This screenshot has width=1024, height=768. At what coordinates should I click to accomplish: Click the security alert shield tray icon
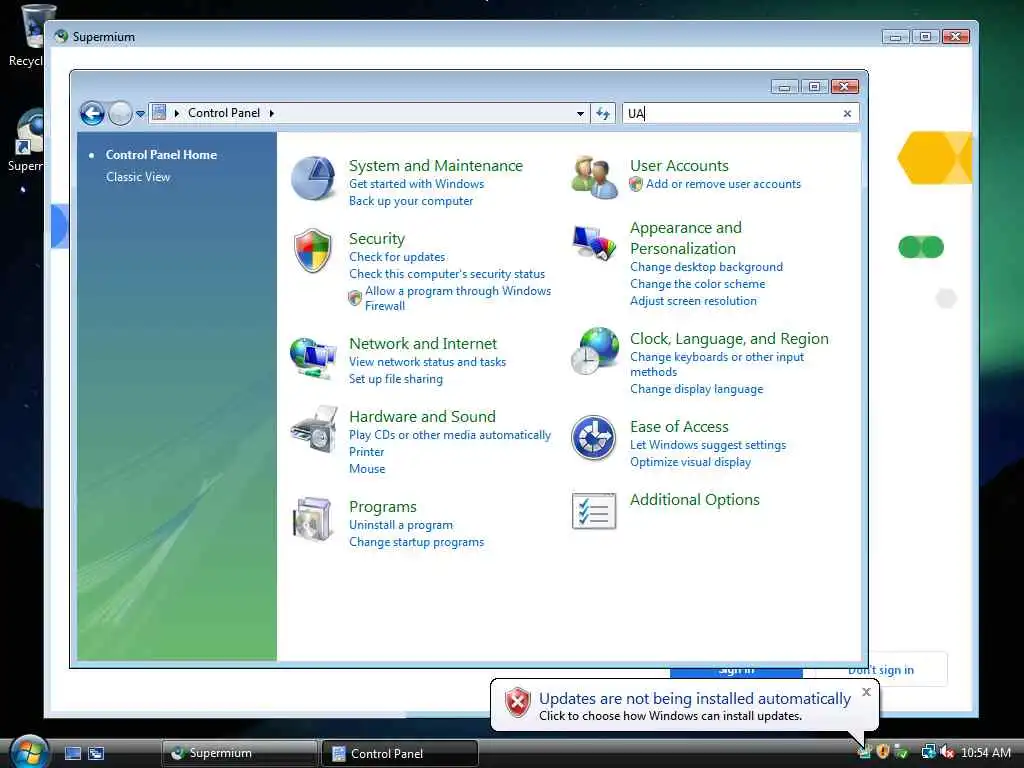pyautogui.click(x=883, y=752)
